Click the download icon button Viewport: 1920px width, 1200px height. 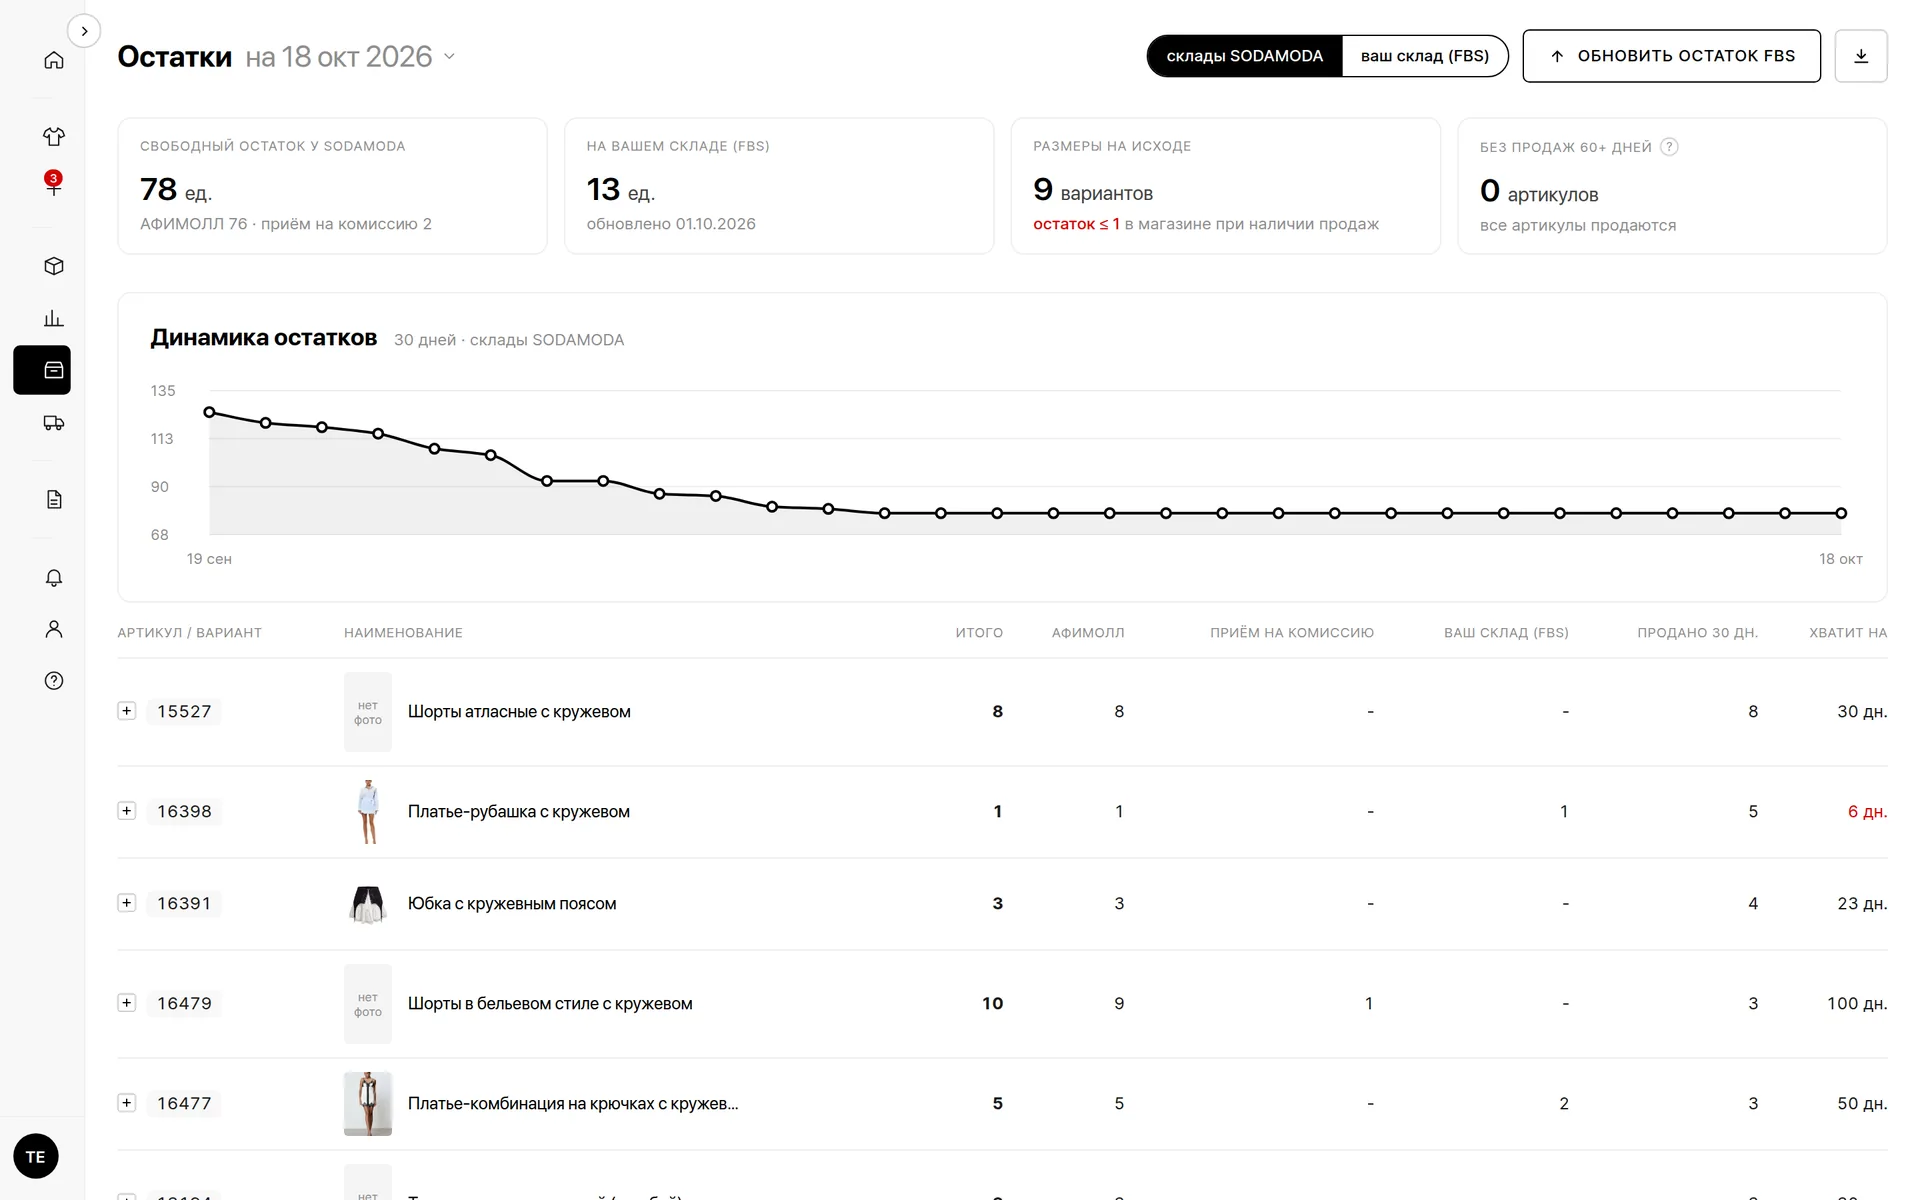[x=1861, y=56]
